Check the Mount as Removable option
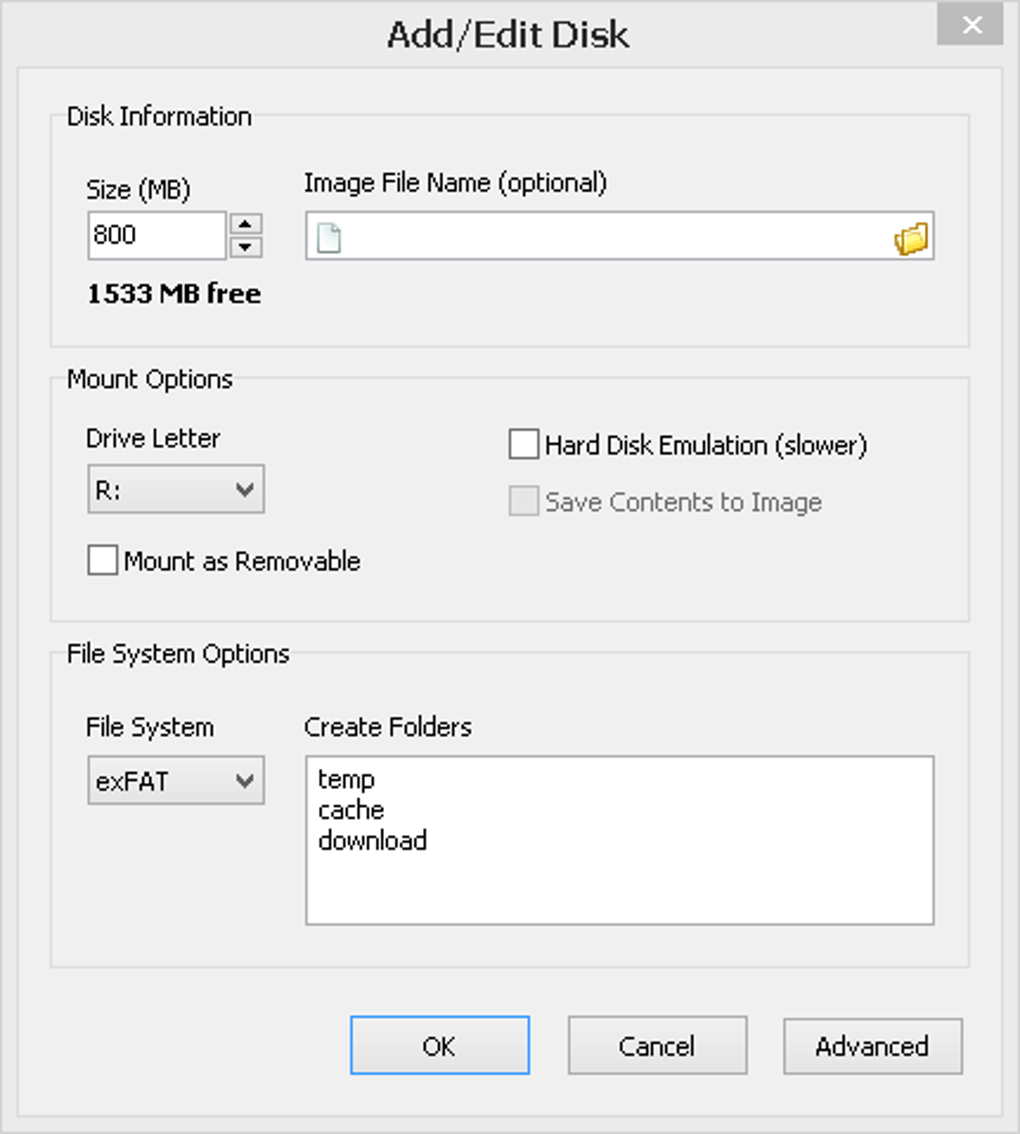Screen dimensions: 1020x1134 (x=103, y=561)
